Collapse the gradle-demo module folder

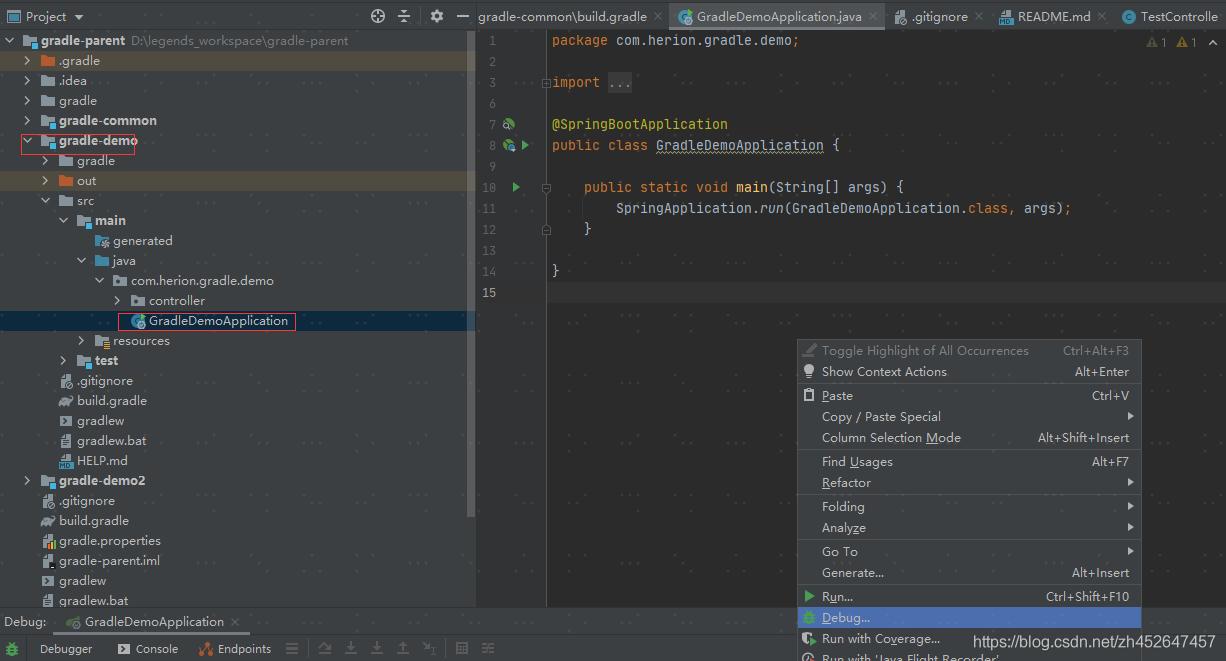(28, 141)
